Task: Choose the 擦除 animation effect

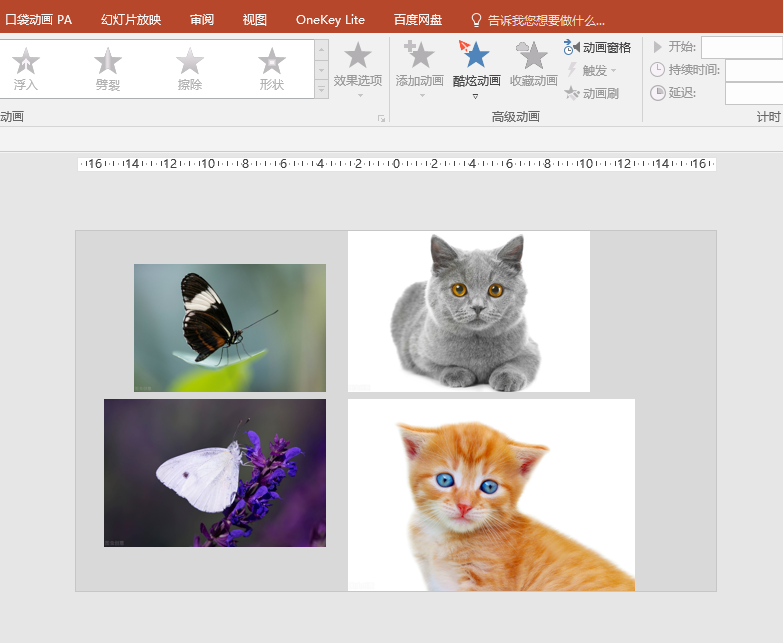Action: (190, 68)
